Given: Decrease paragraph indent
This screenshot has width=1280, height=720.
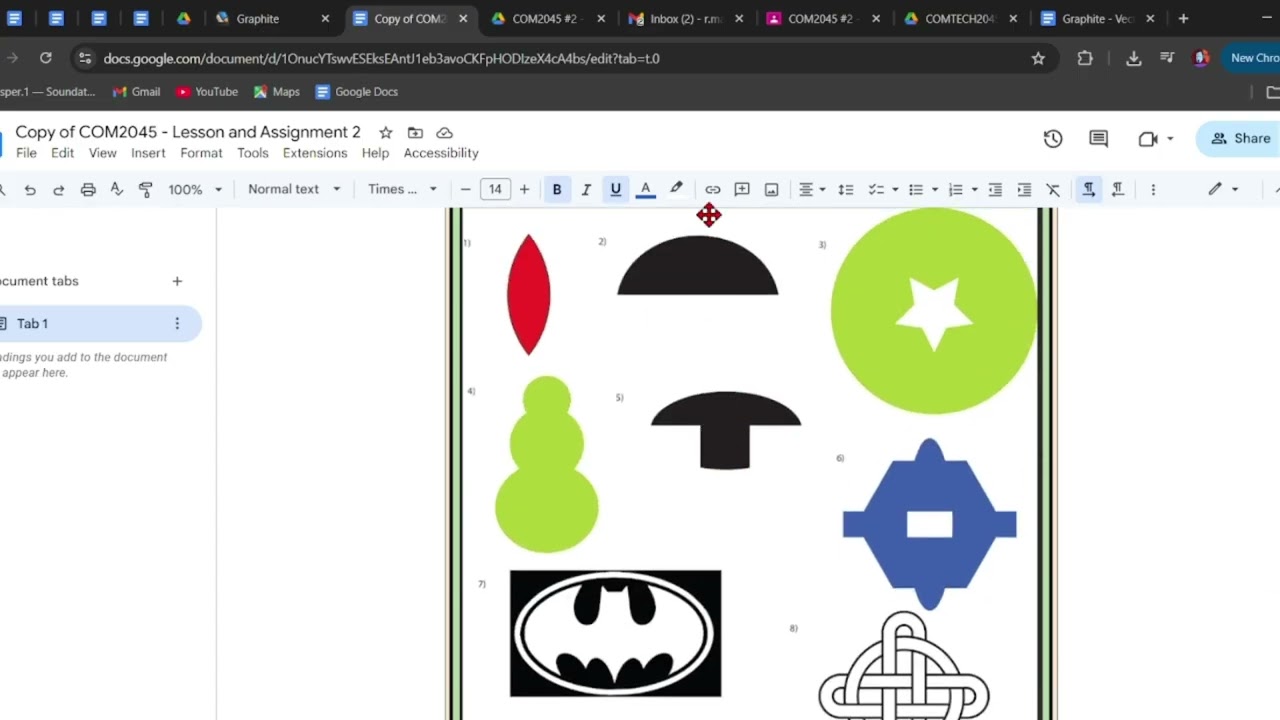Looking at the screenshot, I should pyautogui.click(x=995, y=189).
